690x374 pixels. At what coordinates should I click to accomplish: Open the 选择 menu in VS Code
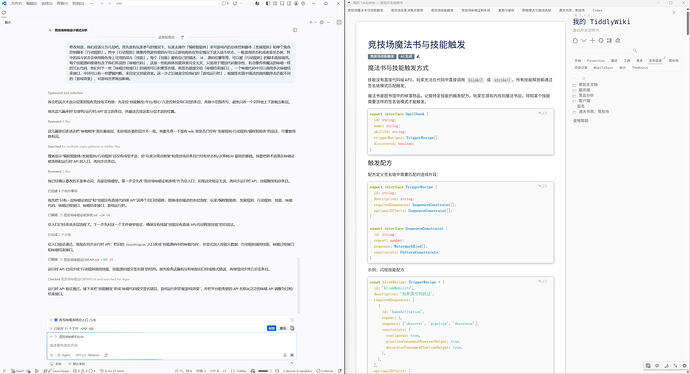(47, 4)
